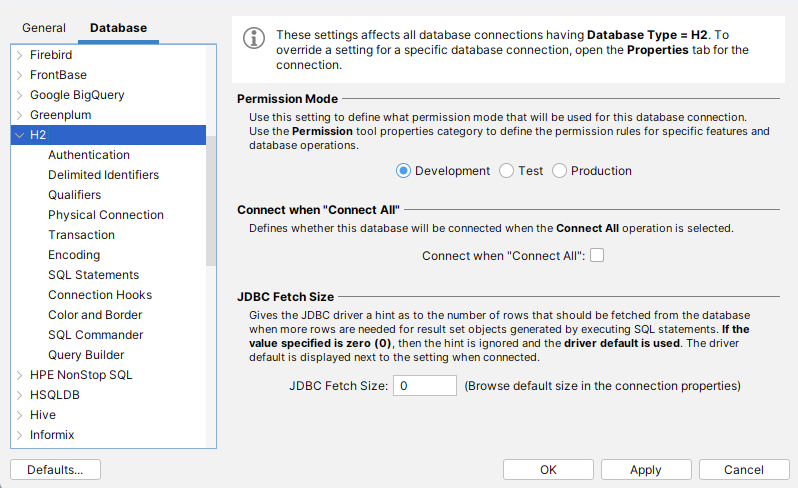Choose Production permission mode

(560, 171)
